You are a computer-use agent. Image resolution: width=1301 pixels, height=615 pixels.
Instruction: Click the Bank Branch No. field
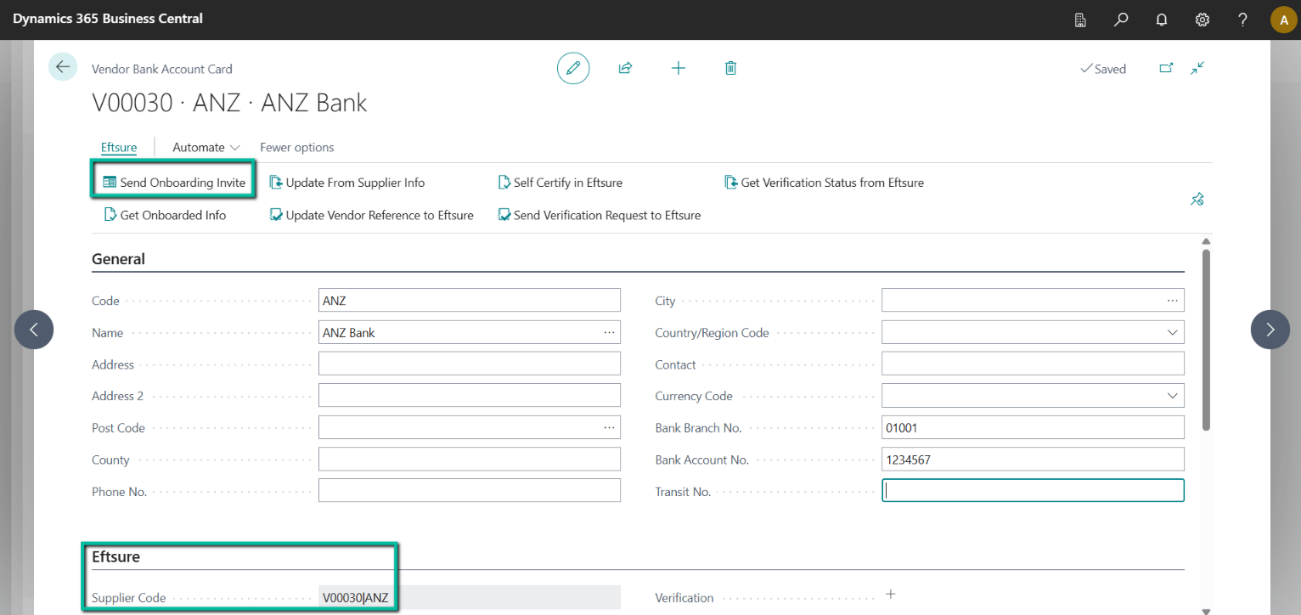point(1033,427)
